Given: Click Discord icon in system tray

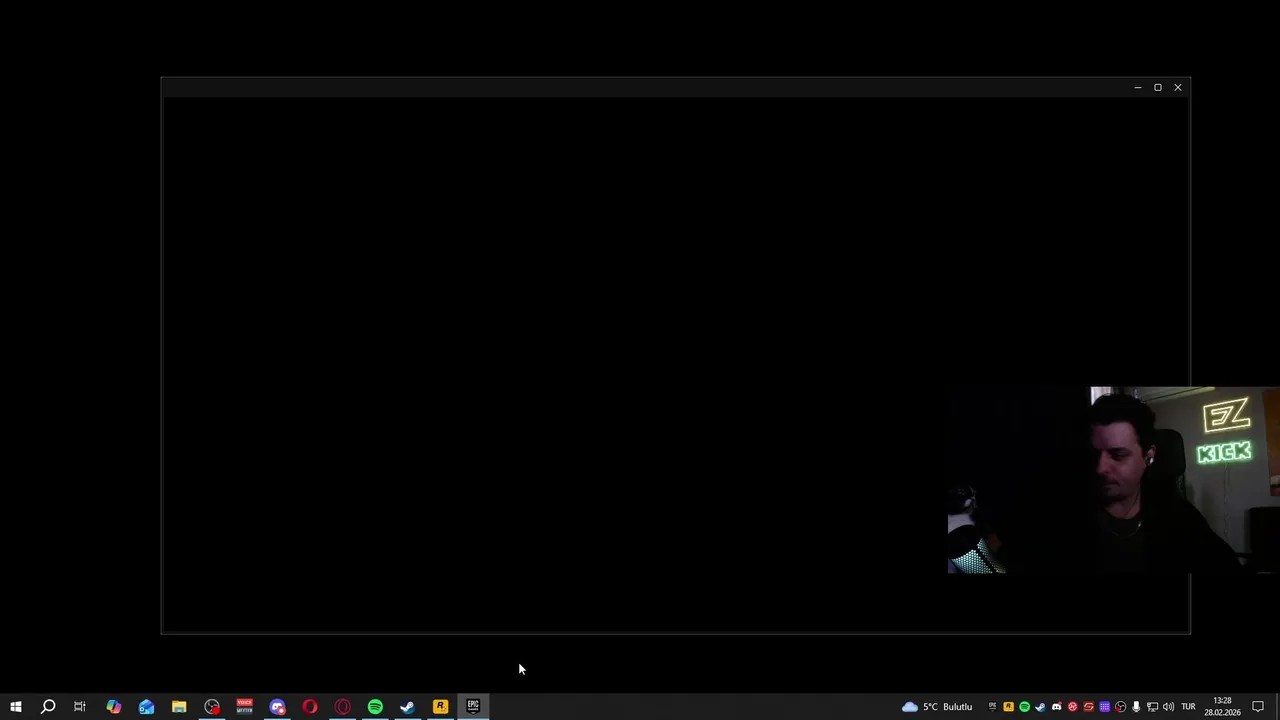Looking at the screenshot, I should coord(1057,707).
